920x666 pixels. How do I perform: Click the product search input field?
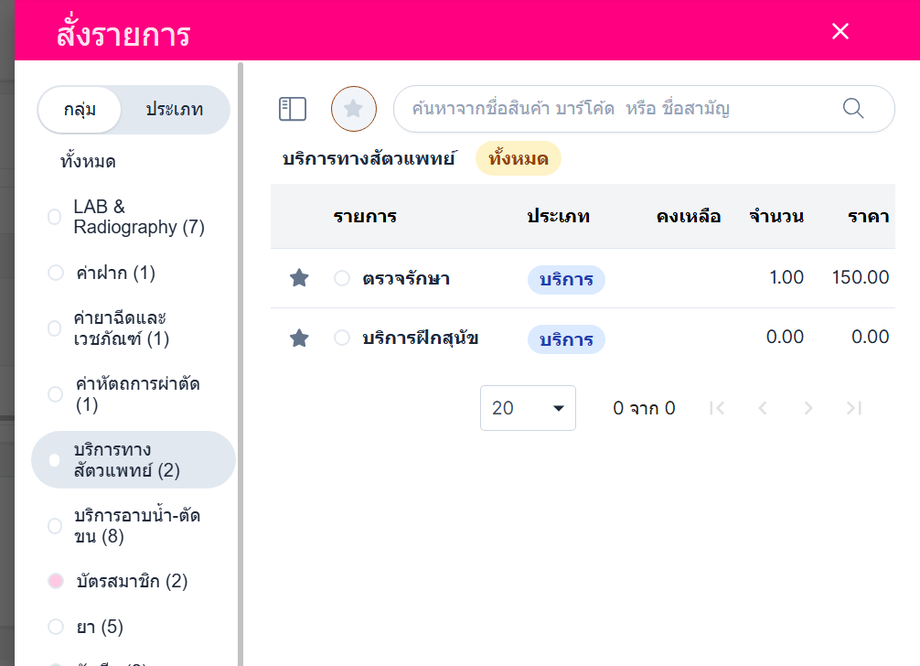coord(644,109)
